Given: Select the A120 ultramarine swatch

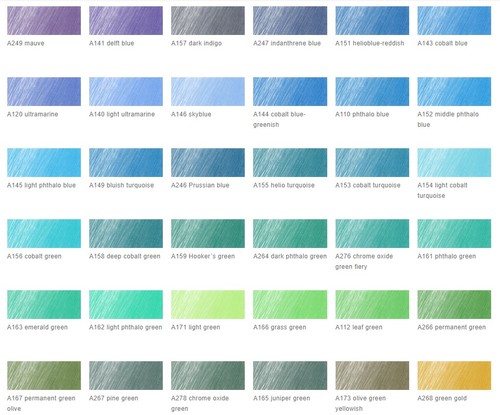Looking at the screenshot, I should coord(44,91).
